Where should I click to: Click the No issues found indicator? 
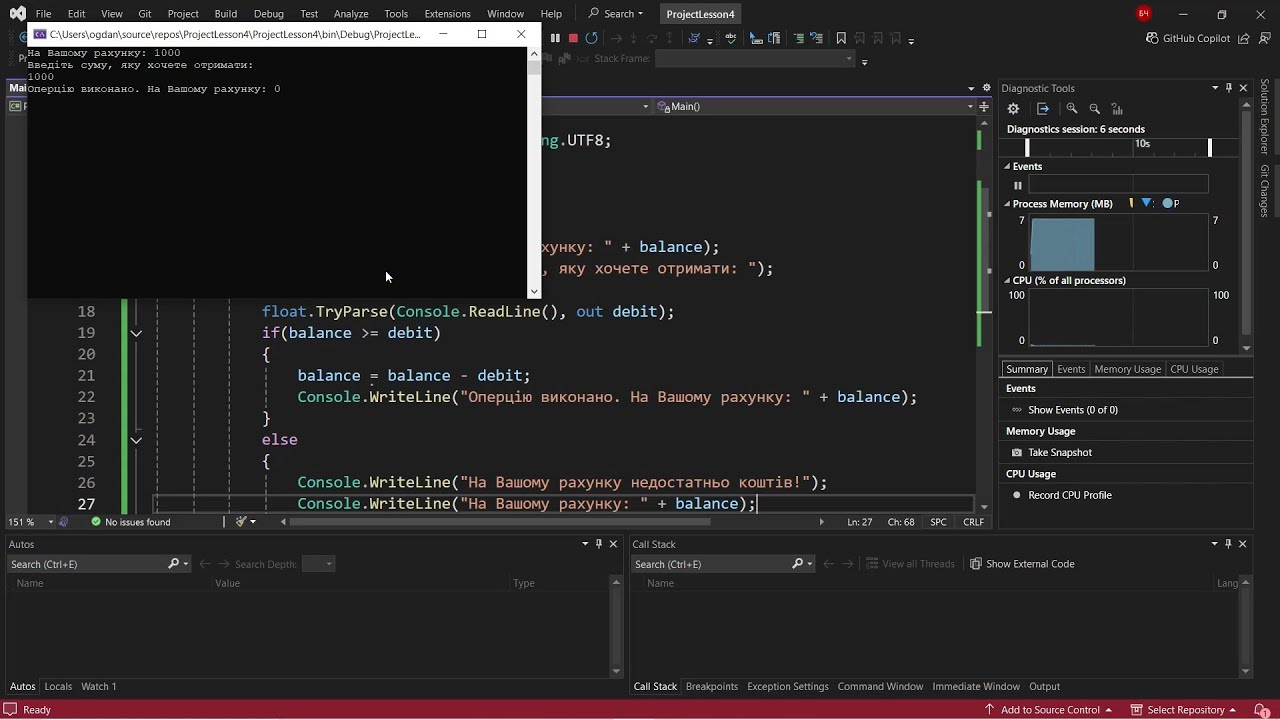(x=130, y=522)
